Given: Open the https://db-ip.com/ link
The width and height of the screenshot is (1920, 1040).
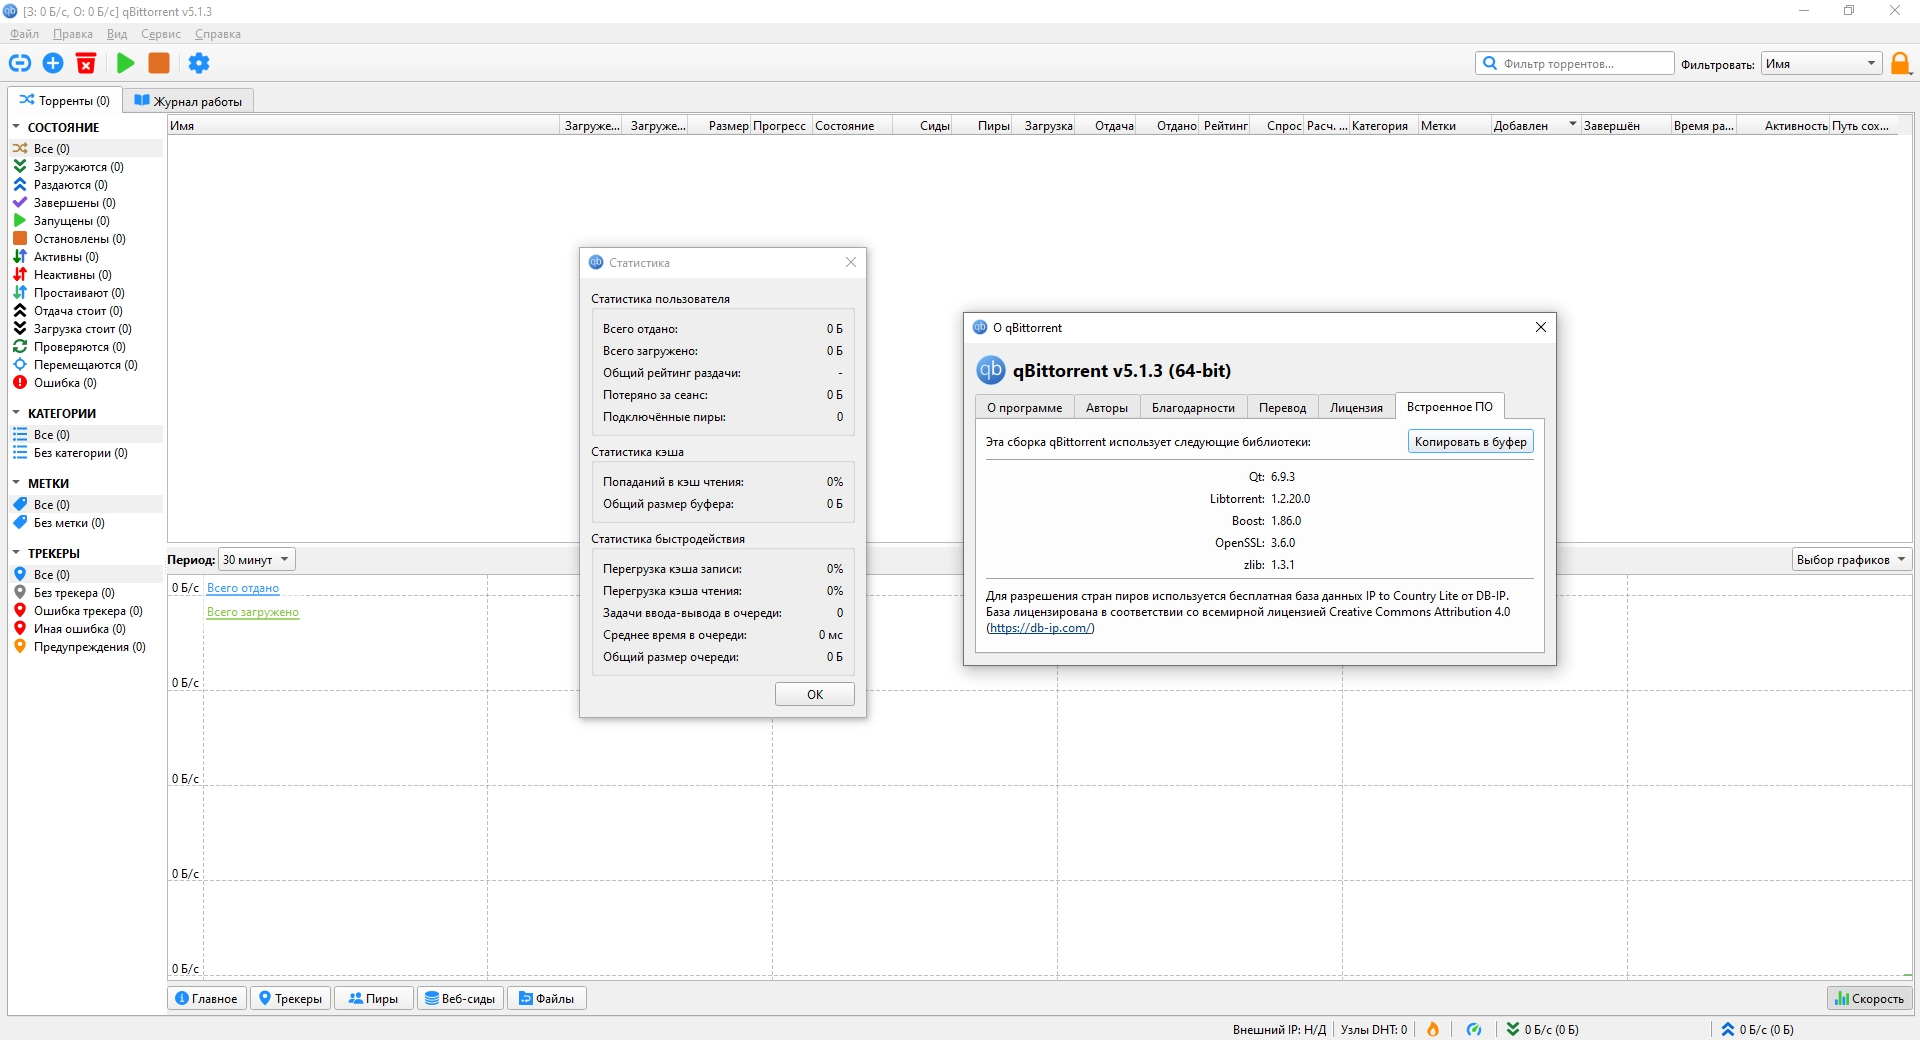Looking at the screenshot, I should (1040, 628).
